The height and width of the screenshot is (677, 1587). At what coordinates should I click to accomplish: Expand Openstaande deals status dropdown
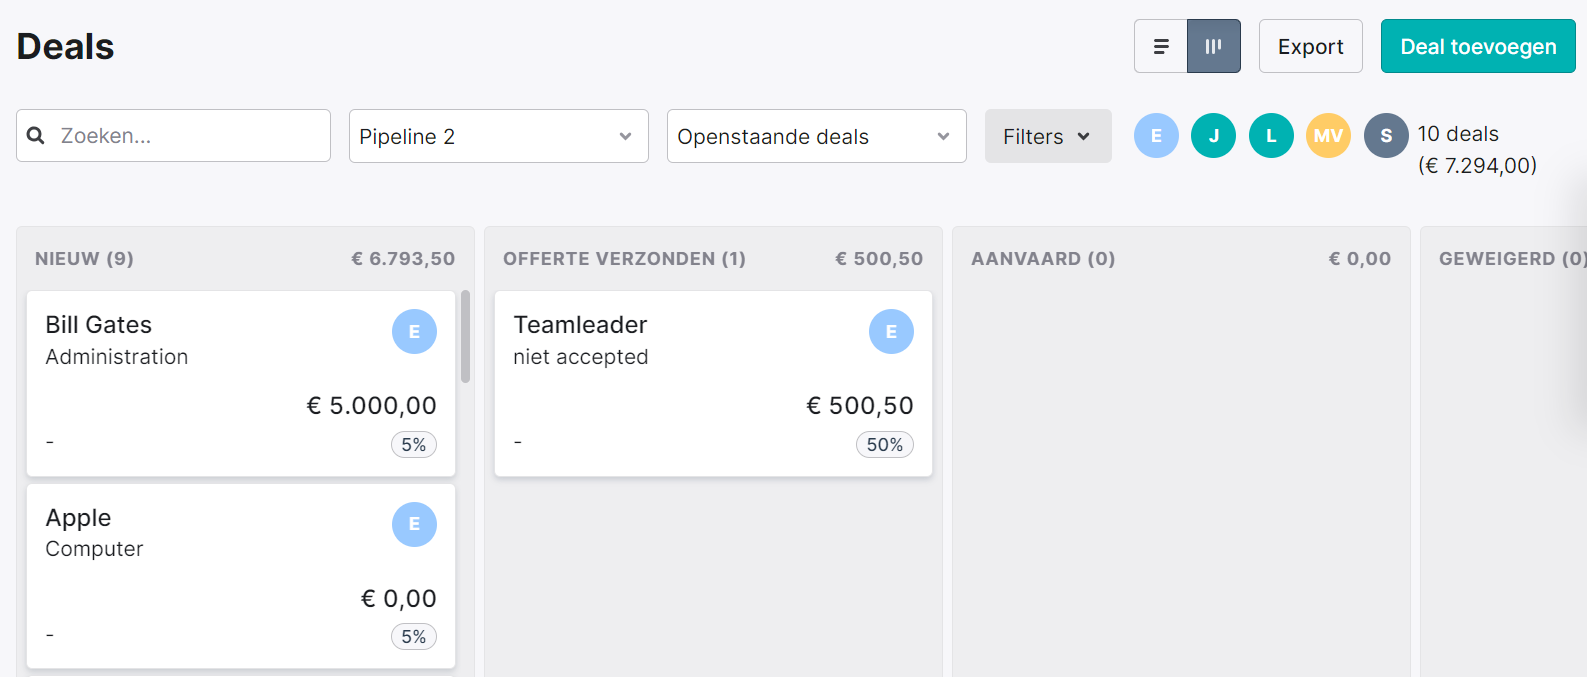pyautogui.click(x=816, y=136)
